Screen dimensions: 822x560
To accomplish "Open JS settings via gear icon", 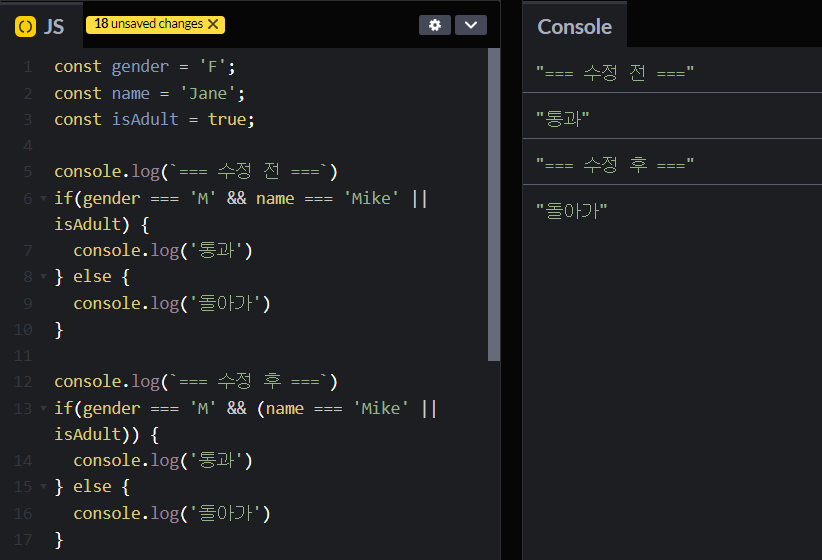I will coord(435,25).
